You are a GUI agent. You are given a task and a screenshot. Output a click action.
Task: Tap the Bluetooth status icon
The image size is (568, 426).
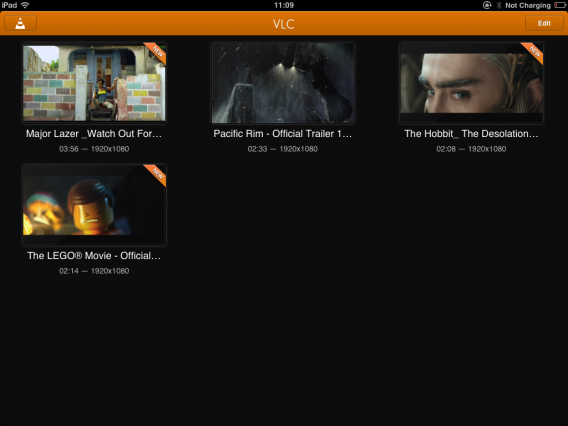point(498,5)
